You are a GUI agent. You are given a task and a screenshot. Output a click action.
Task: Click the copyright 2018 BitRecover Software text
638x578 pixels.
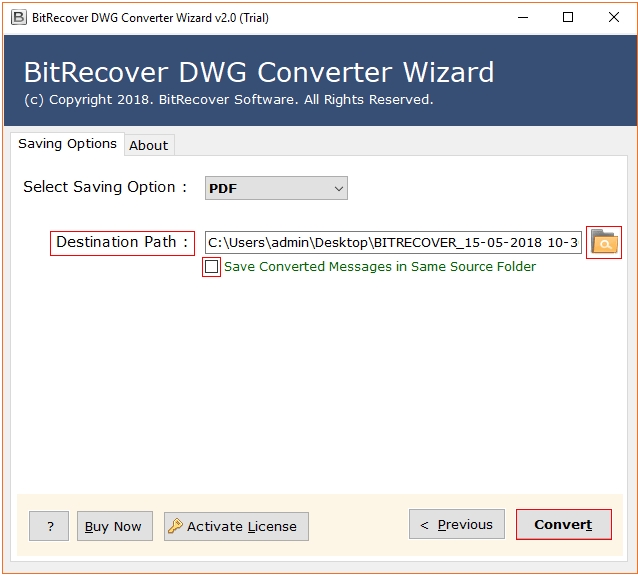tap(229, 100)
